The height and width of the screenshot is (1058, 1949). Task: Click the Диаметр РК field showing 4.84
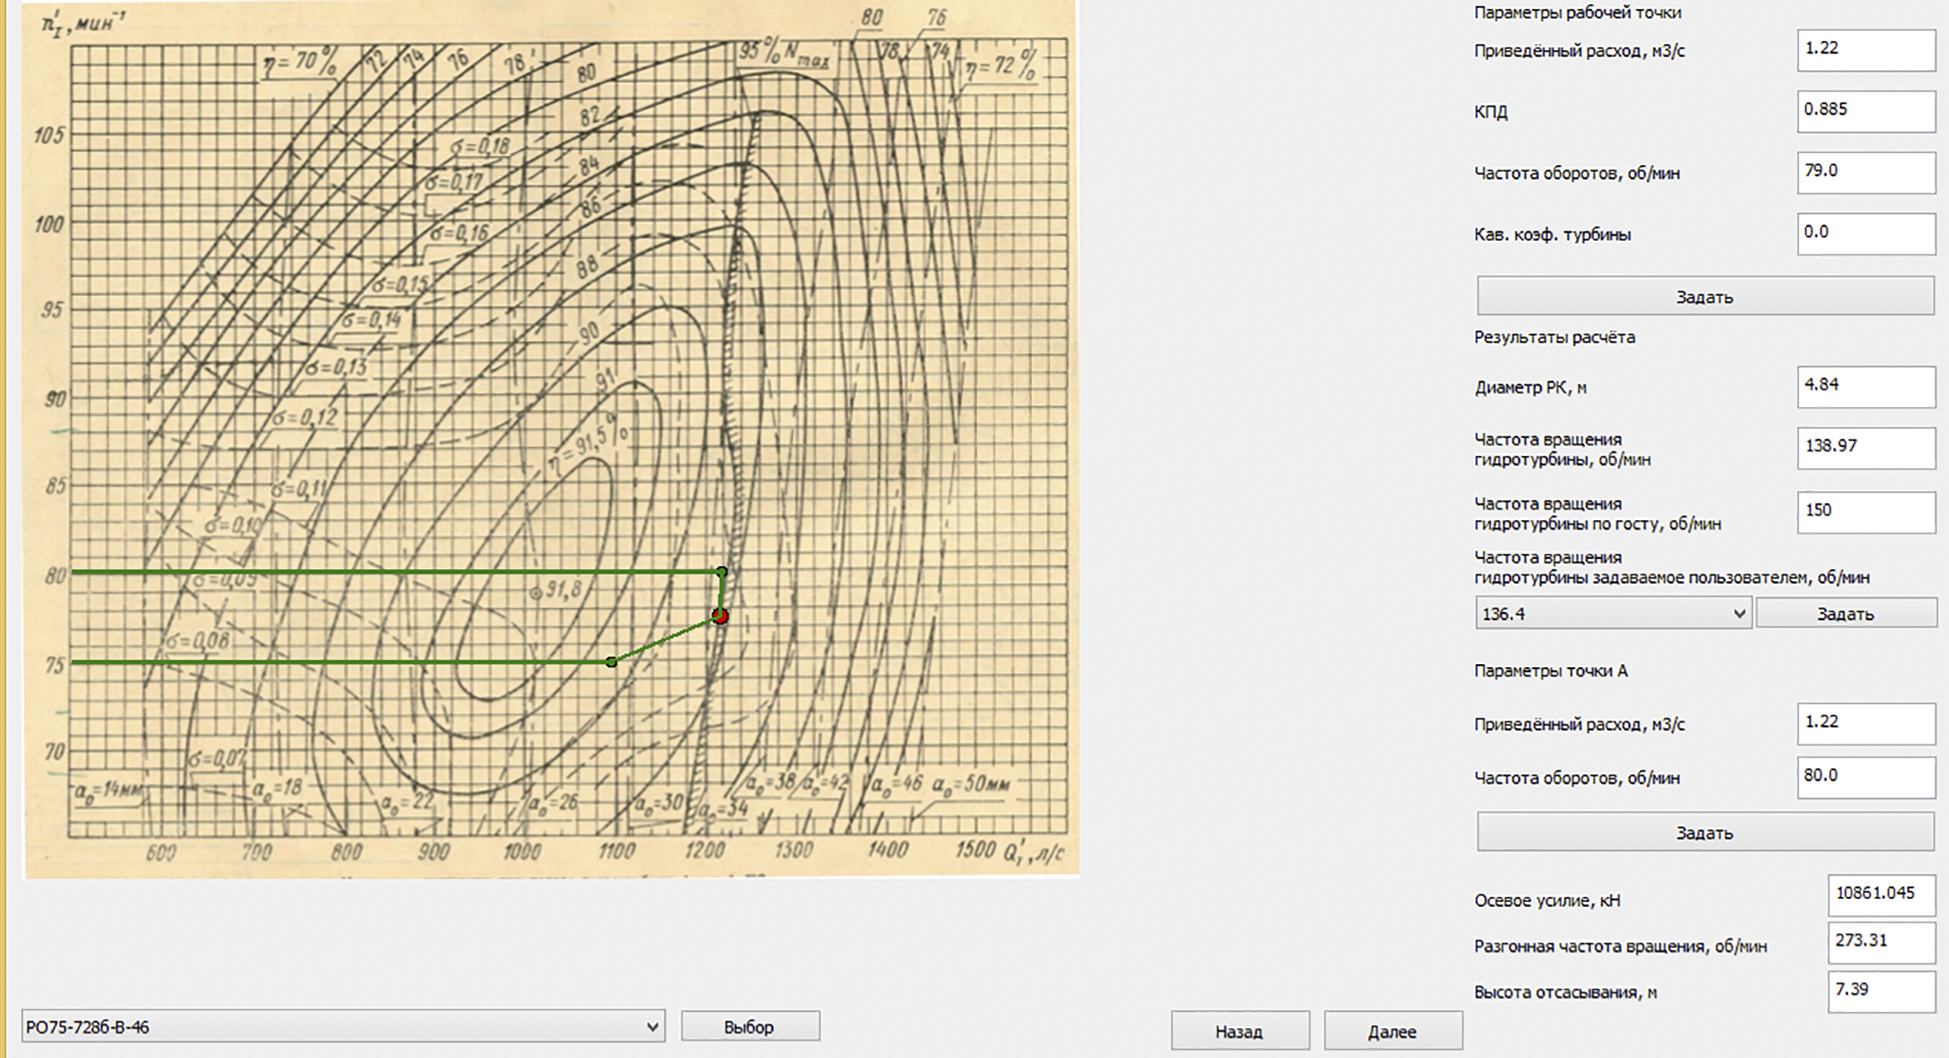pos(1865,386)
